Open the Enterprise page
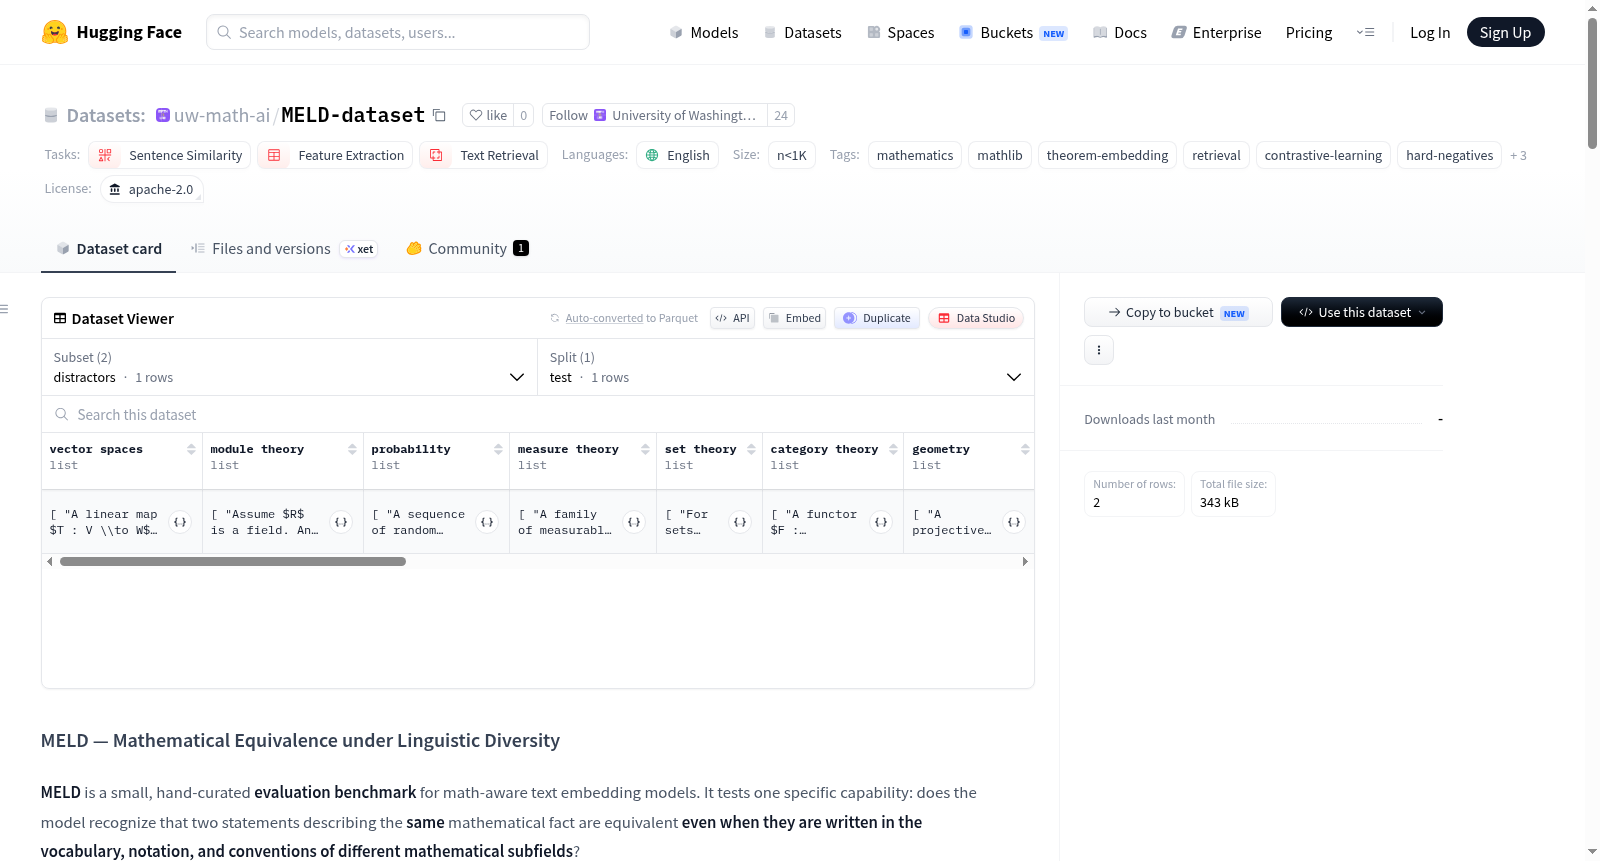1600x861 pixels. point(1216,33)
